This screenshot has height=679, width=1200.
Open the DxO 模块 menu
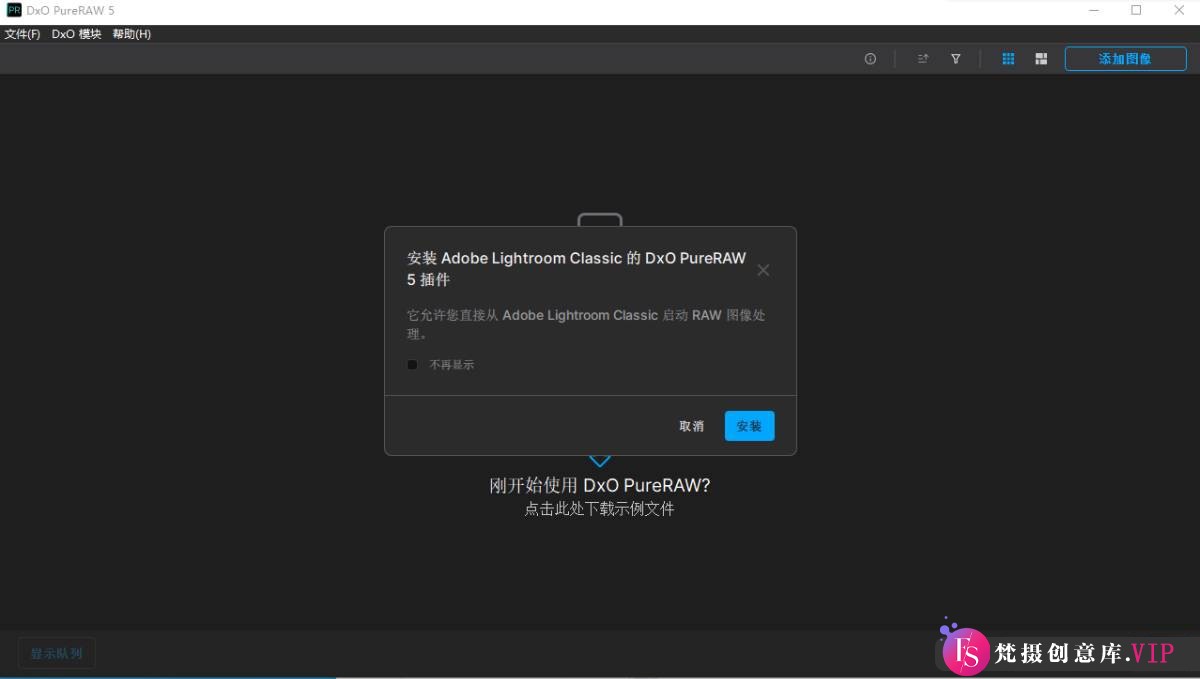77,34
